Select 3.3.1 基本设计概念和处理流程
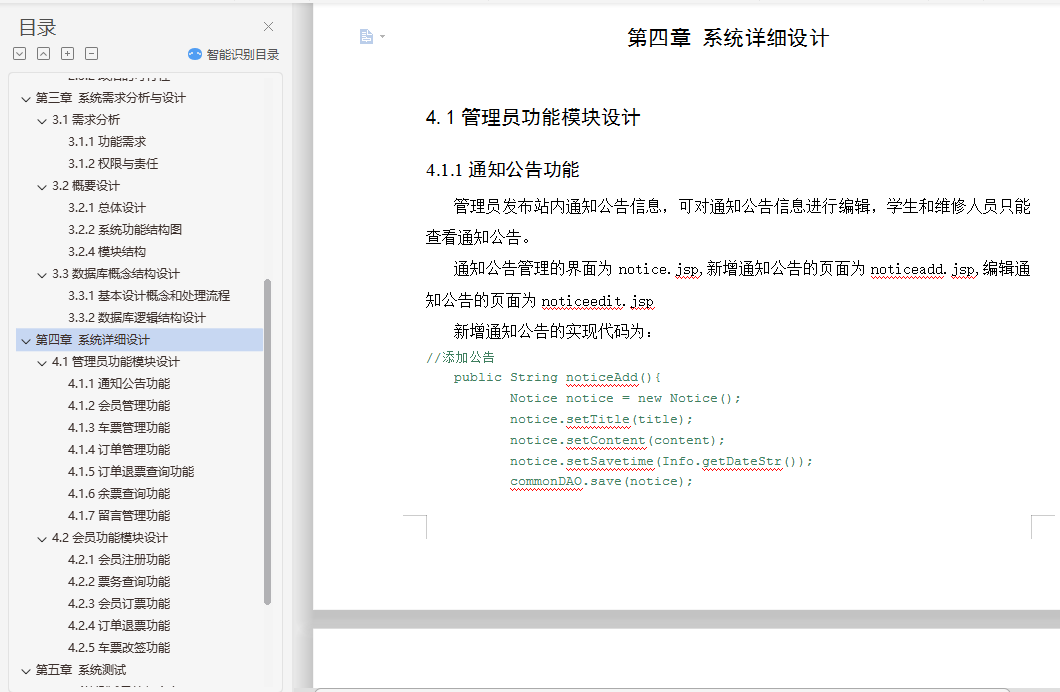 (x=149, y=295)
